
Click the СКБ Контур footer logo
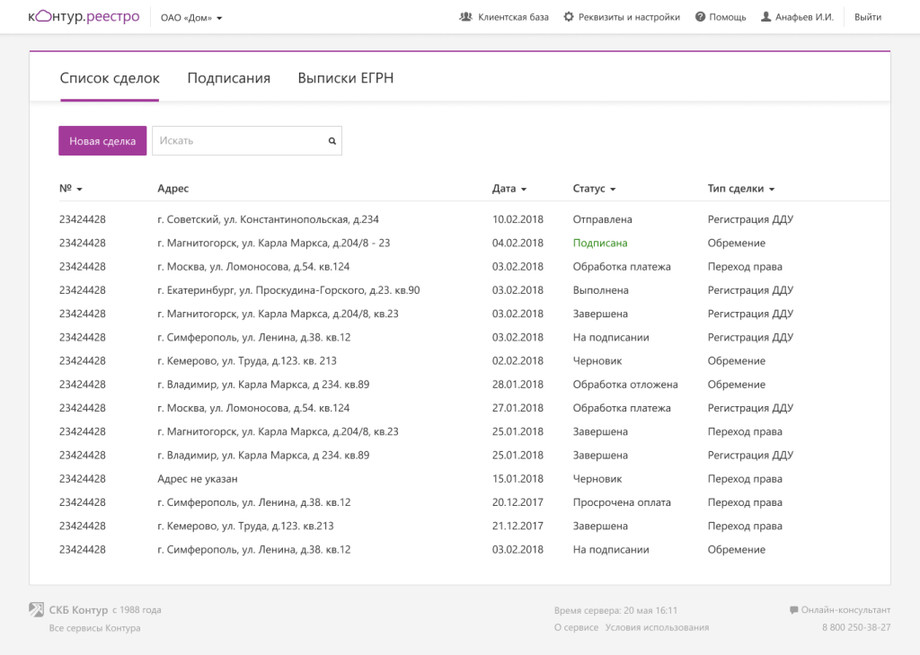coord(36,610)
